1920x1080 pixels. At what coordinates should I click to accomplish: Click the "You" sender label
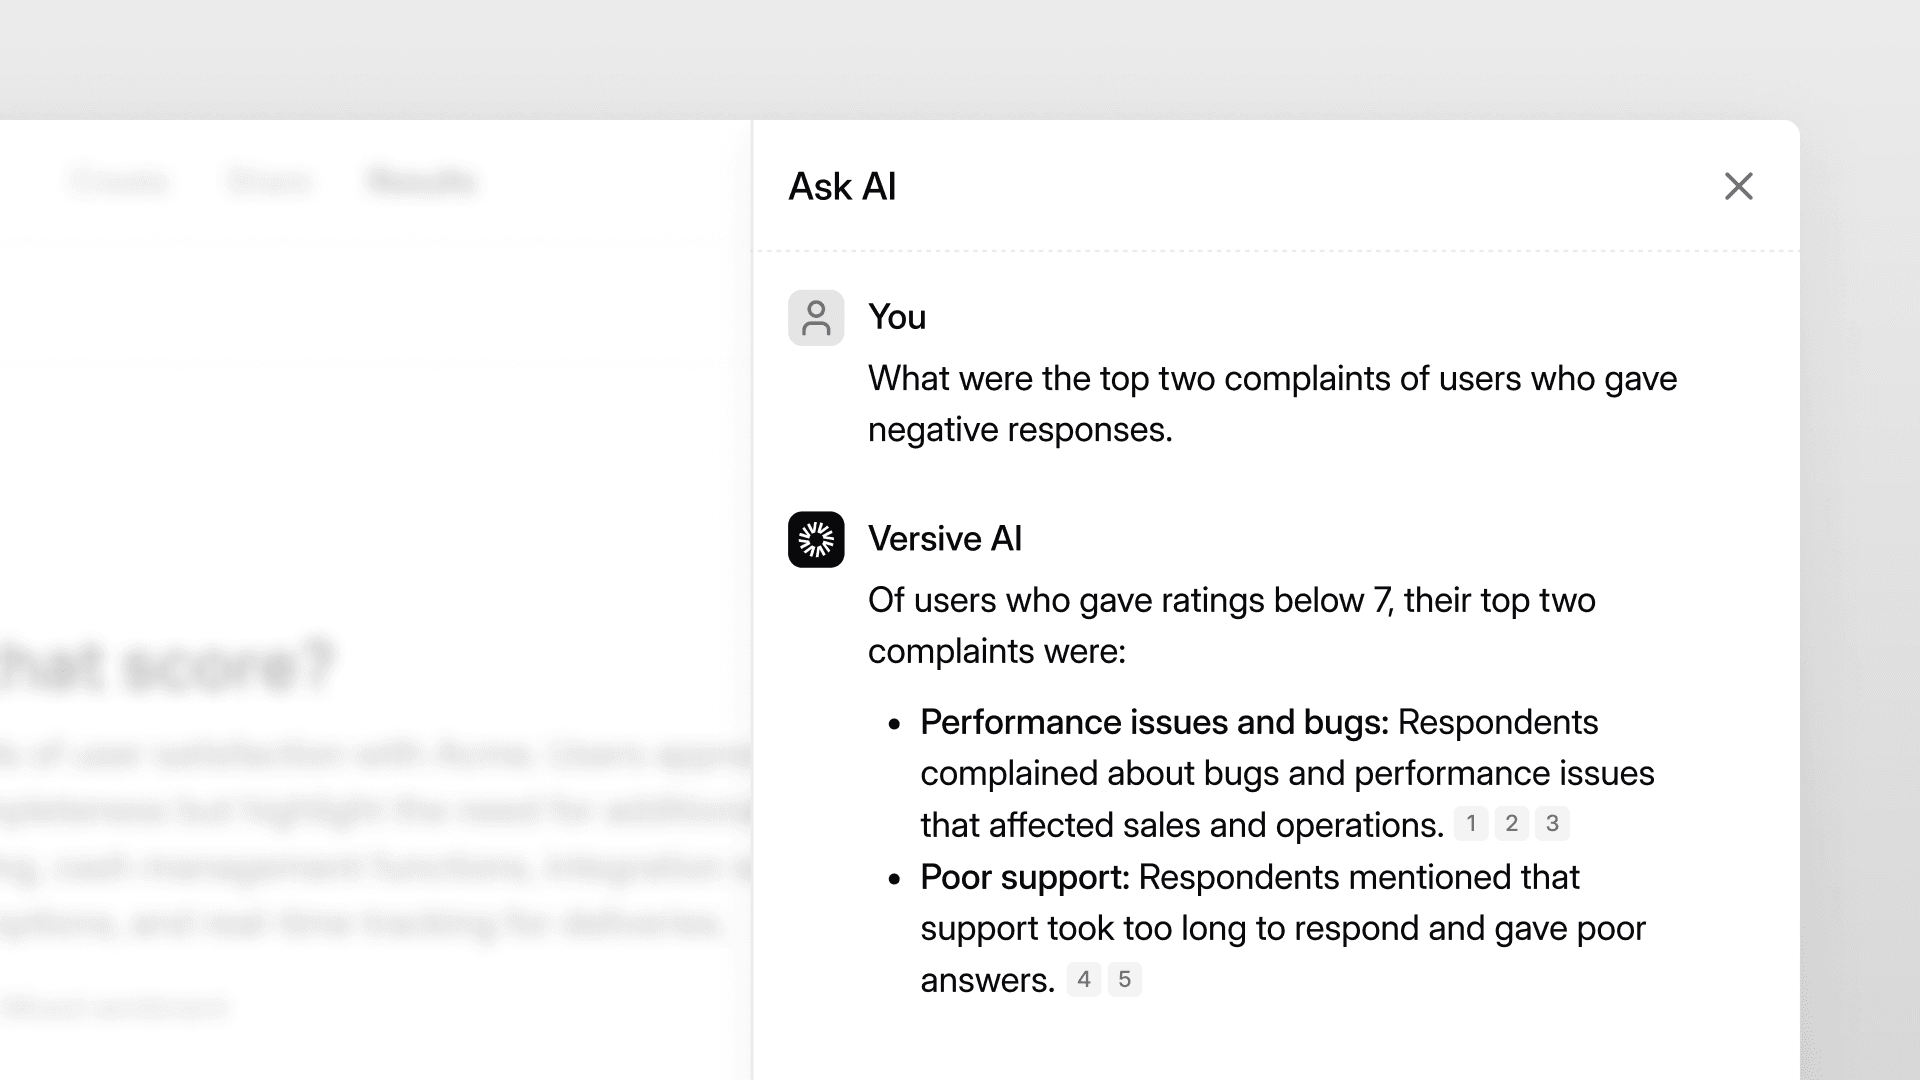(897, 316)
